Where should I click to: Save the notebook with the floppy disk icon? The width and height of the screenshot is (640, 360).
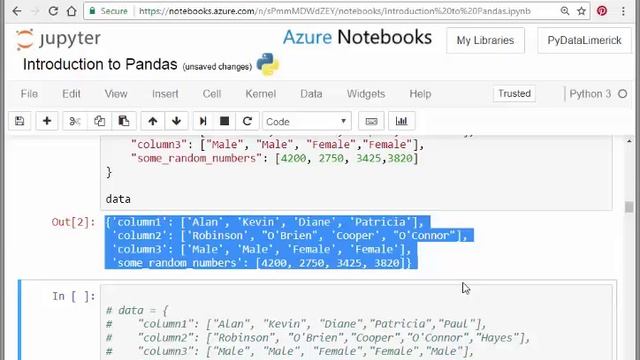point(20,121)
